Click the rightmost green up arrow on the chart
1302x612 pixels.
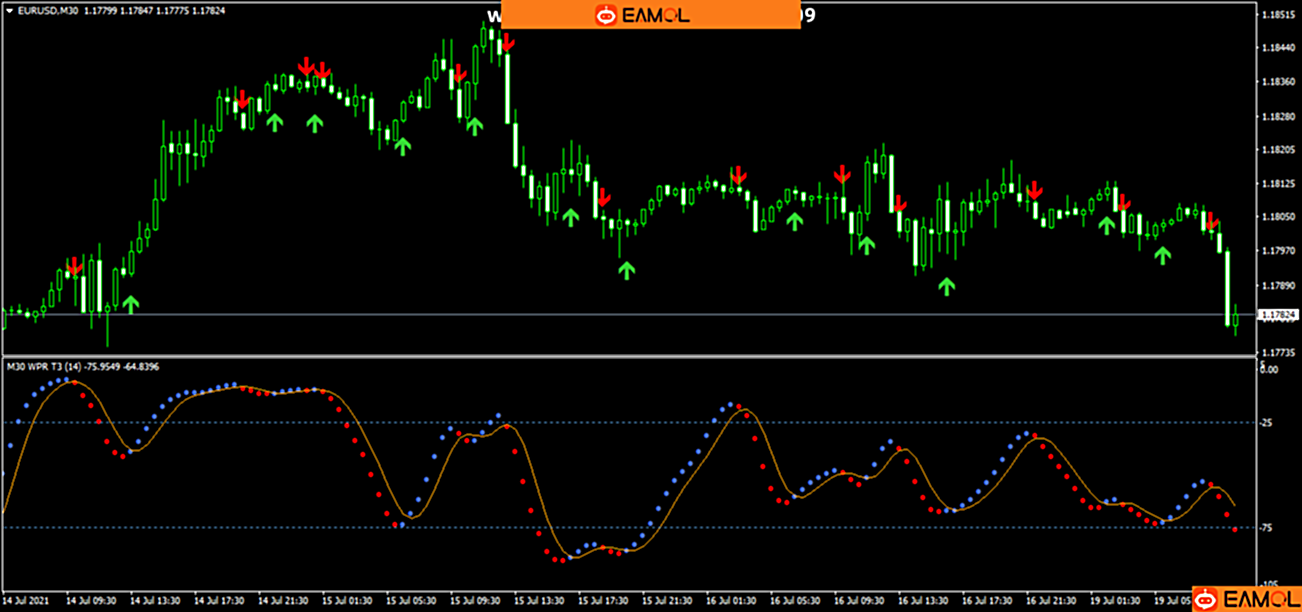(x=1162, y=255)
